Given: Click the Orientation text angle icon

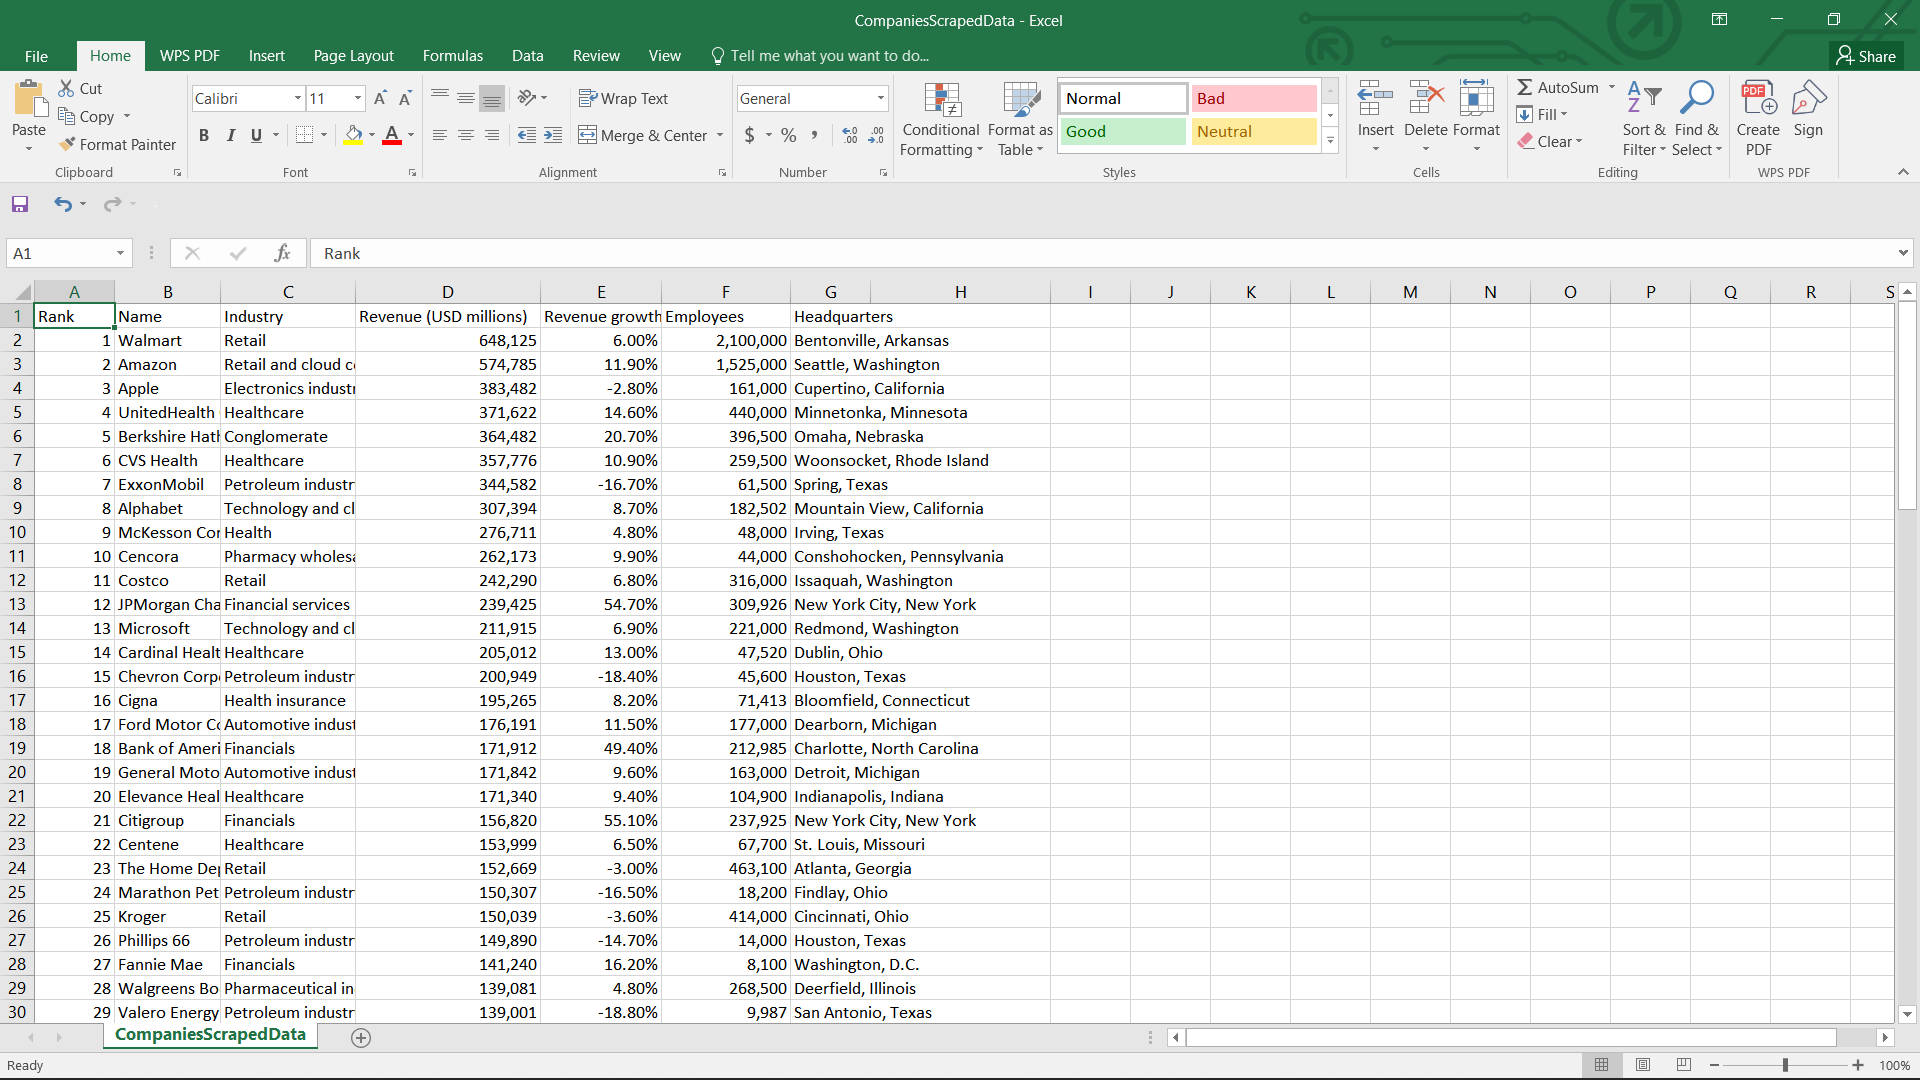Looking at the screenshot, I should click(527, 97).
